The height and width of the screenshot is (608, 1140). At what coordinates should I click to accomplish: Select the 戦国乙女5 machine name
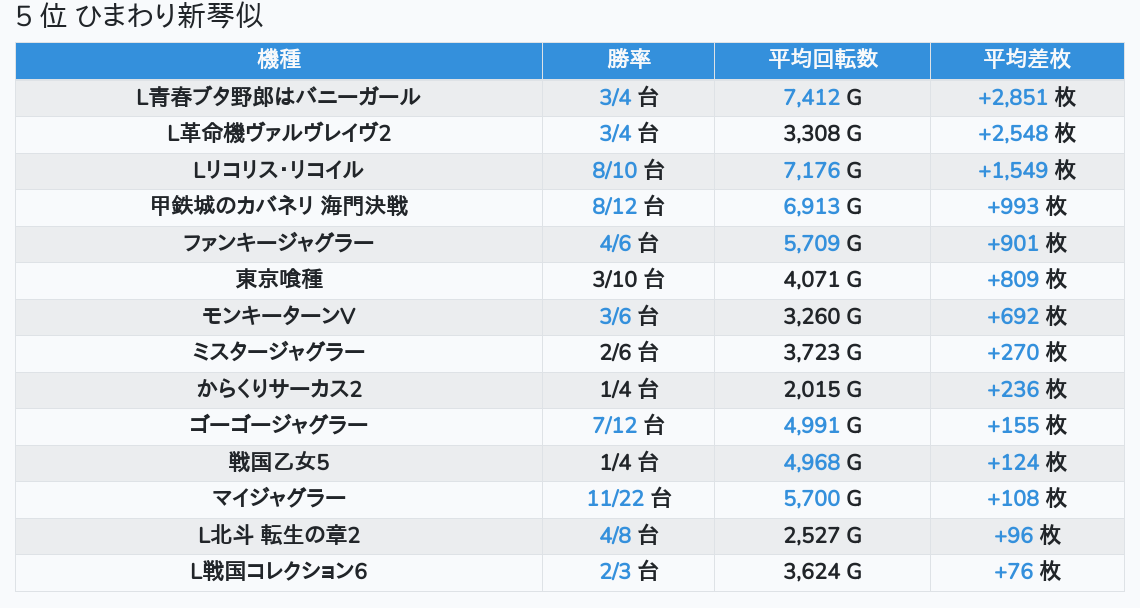[278, 463]
